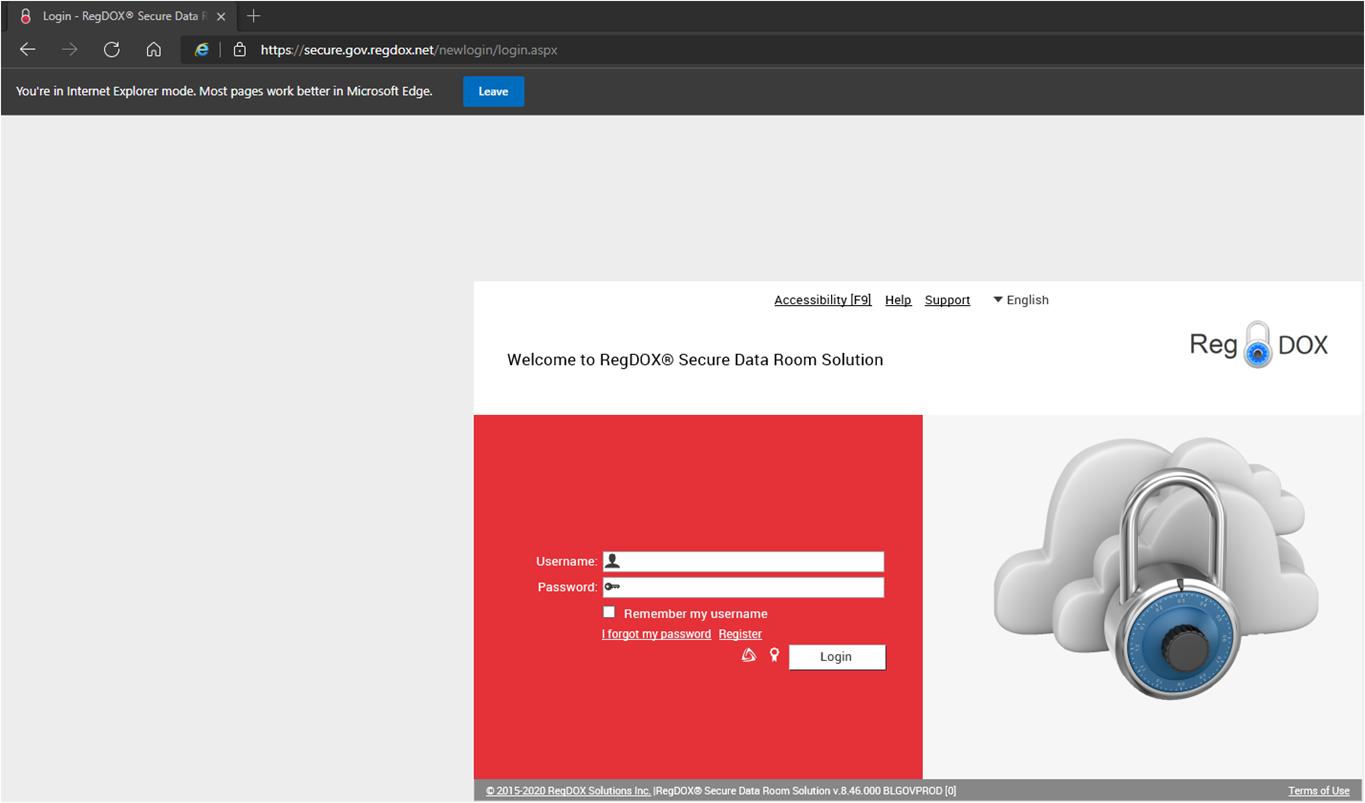Screen dimensions: 1365x803
Task: Click the triangular icon left of Login
Action: coord(748,655)
